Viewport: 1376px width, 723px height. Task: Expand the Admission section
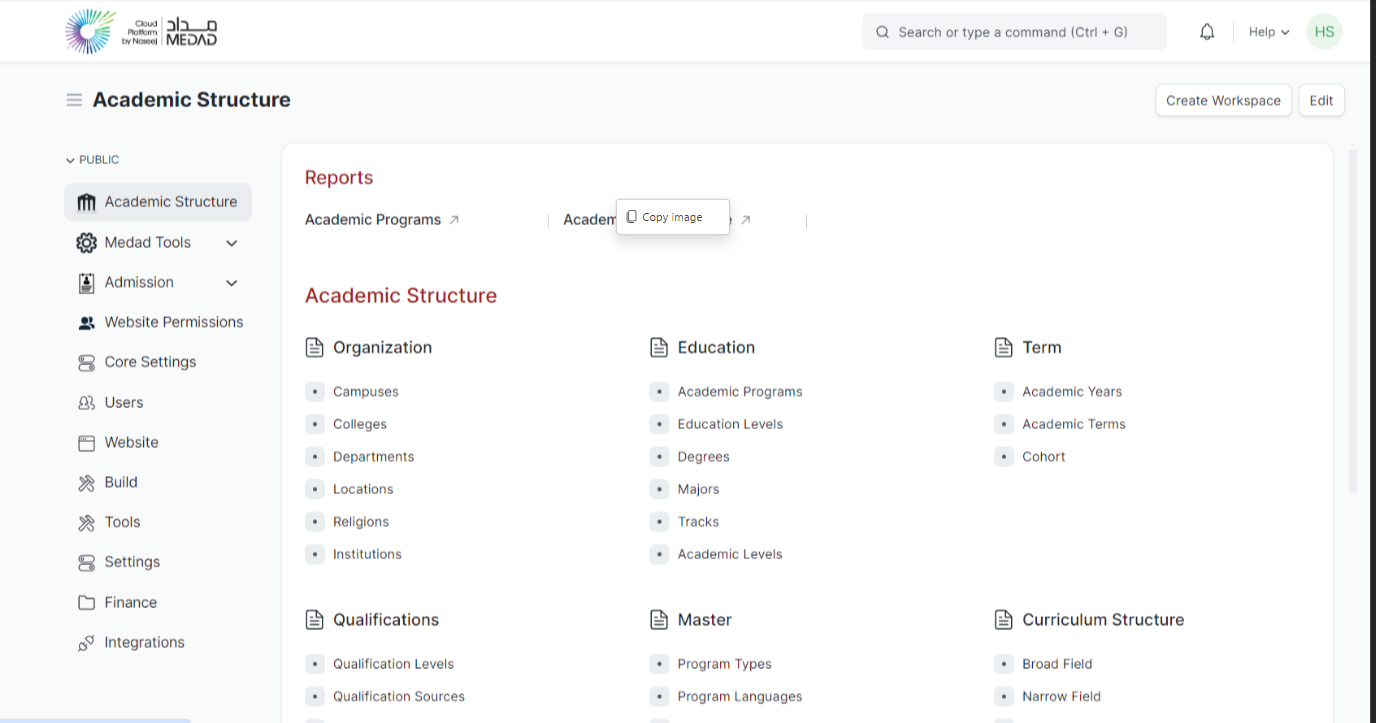tap(231, 282)
